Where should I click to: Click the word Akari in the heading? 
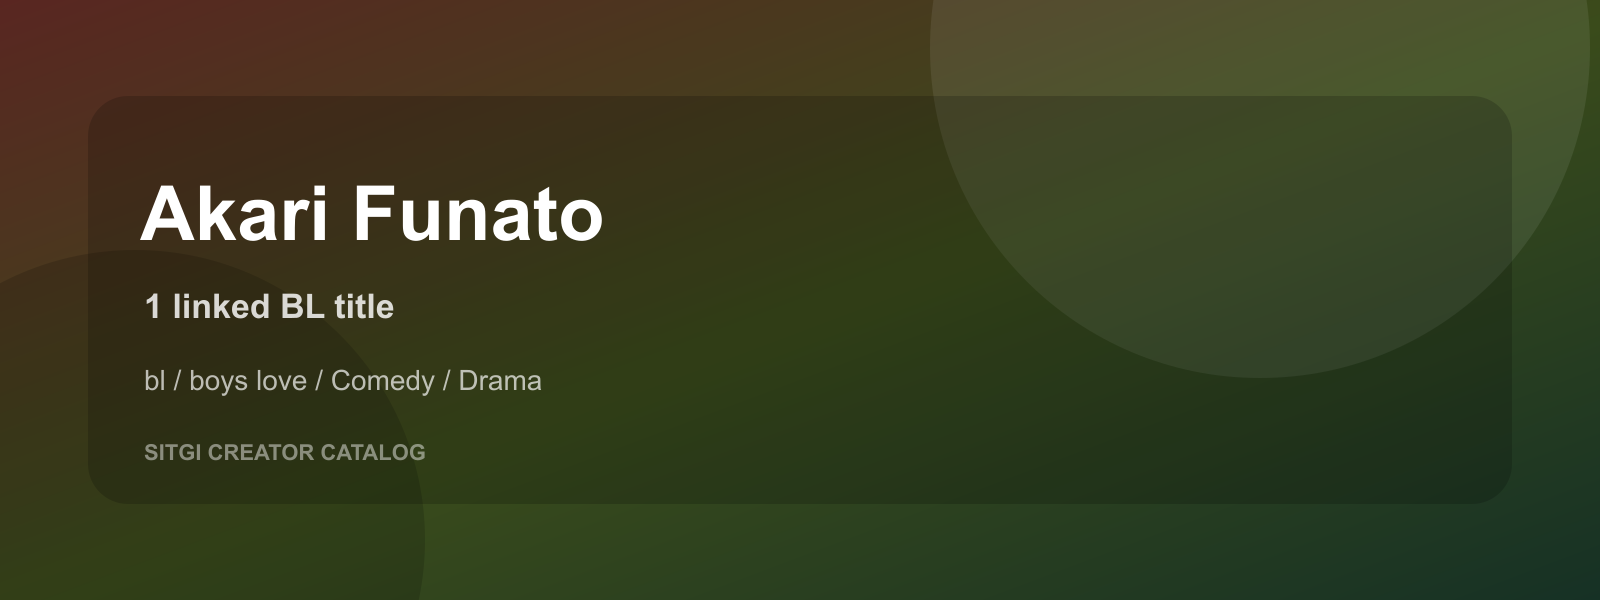pyautogui.click(x=235, y=213)
